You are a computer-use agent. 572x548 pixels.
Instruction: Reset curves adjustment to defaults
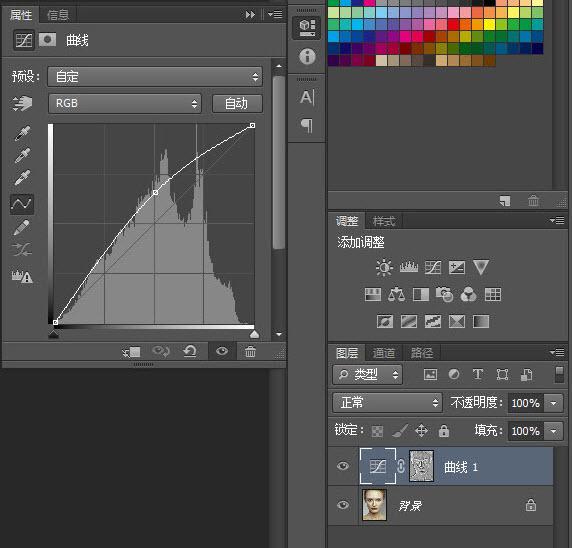point(190,352)
